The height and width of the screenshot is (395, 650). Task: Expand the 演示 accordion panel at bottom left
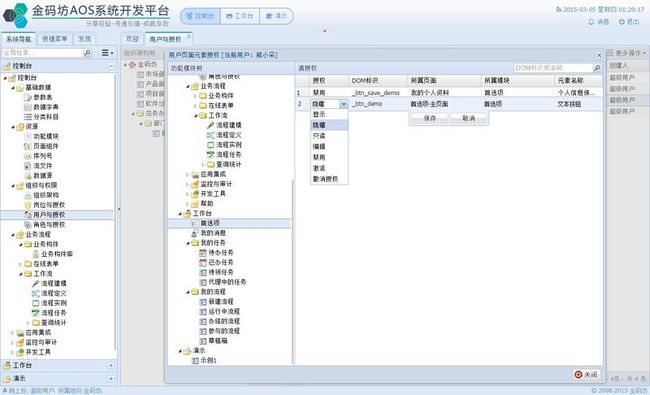click(x=111, y=378)
